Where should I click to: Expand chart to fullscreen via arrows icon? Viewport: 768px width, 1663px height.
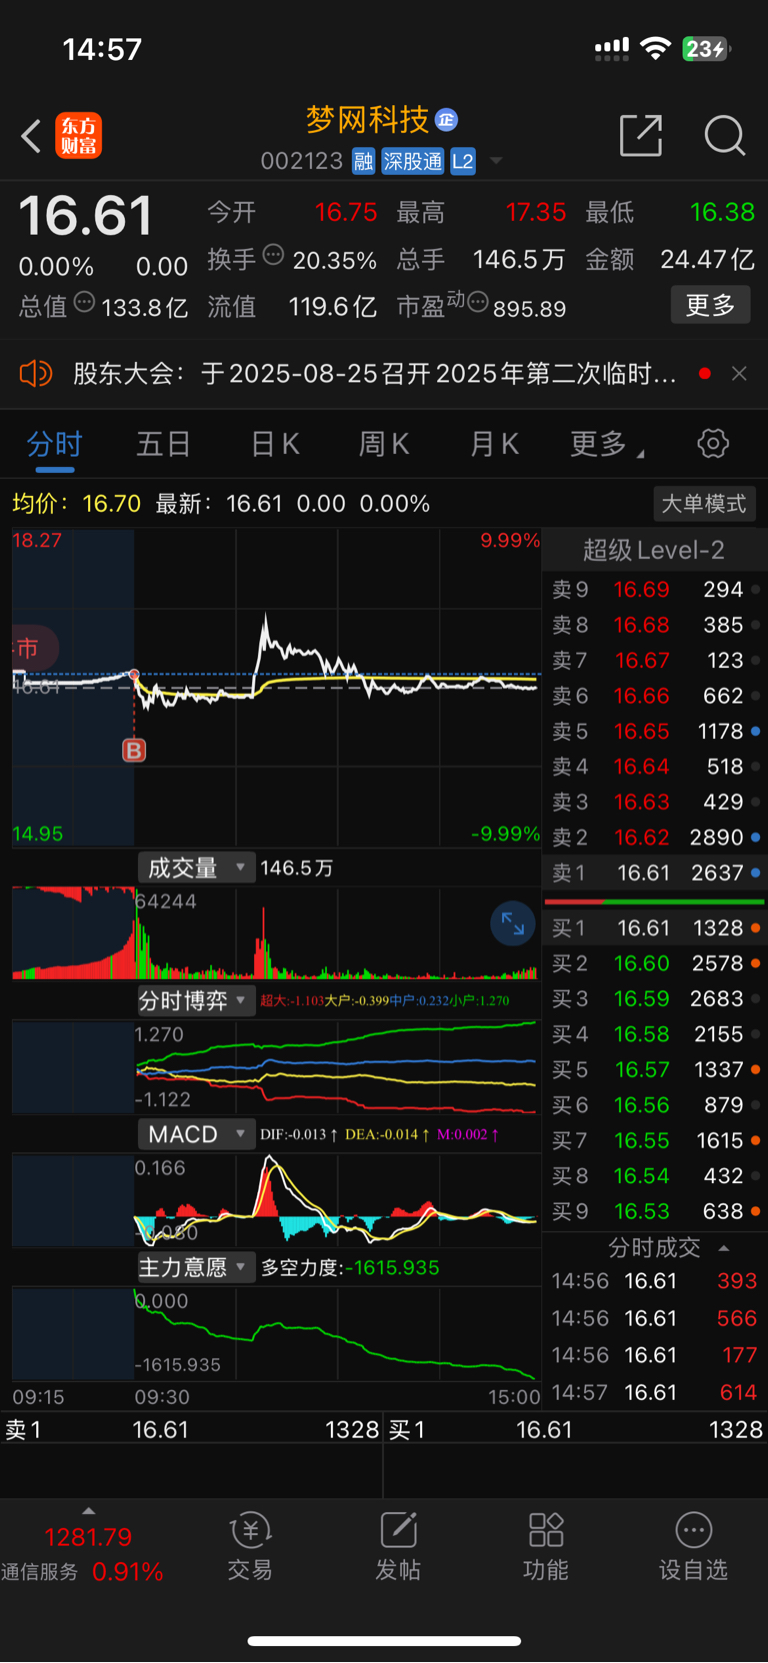[513, 923]
